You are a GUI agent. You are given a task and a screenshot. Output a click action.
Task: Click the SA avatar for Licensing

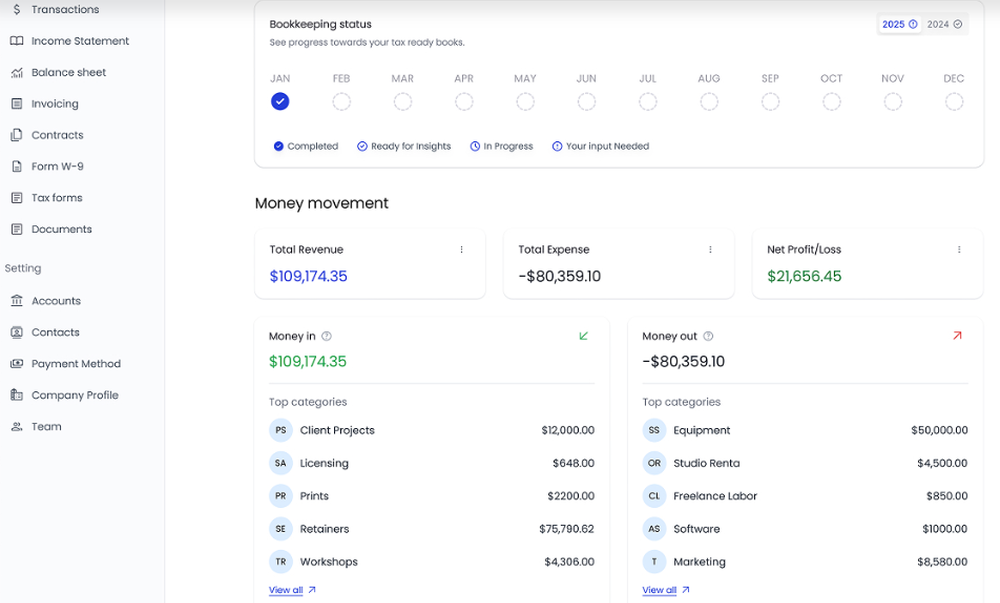tap(281, 463)
